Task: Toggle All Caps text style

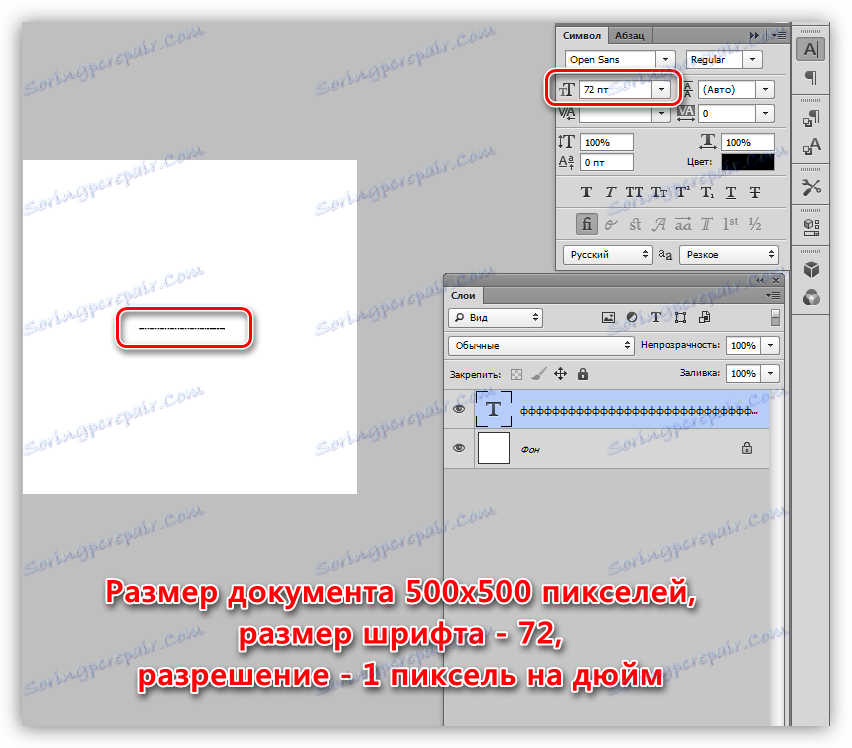Action: click(634, 192)
